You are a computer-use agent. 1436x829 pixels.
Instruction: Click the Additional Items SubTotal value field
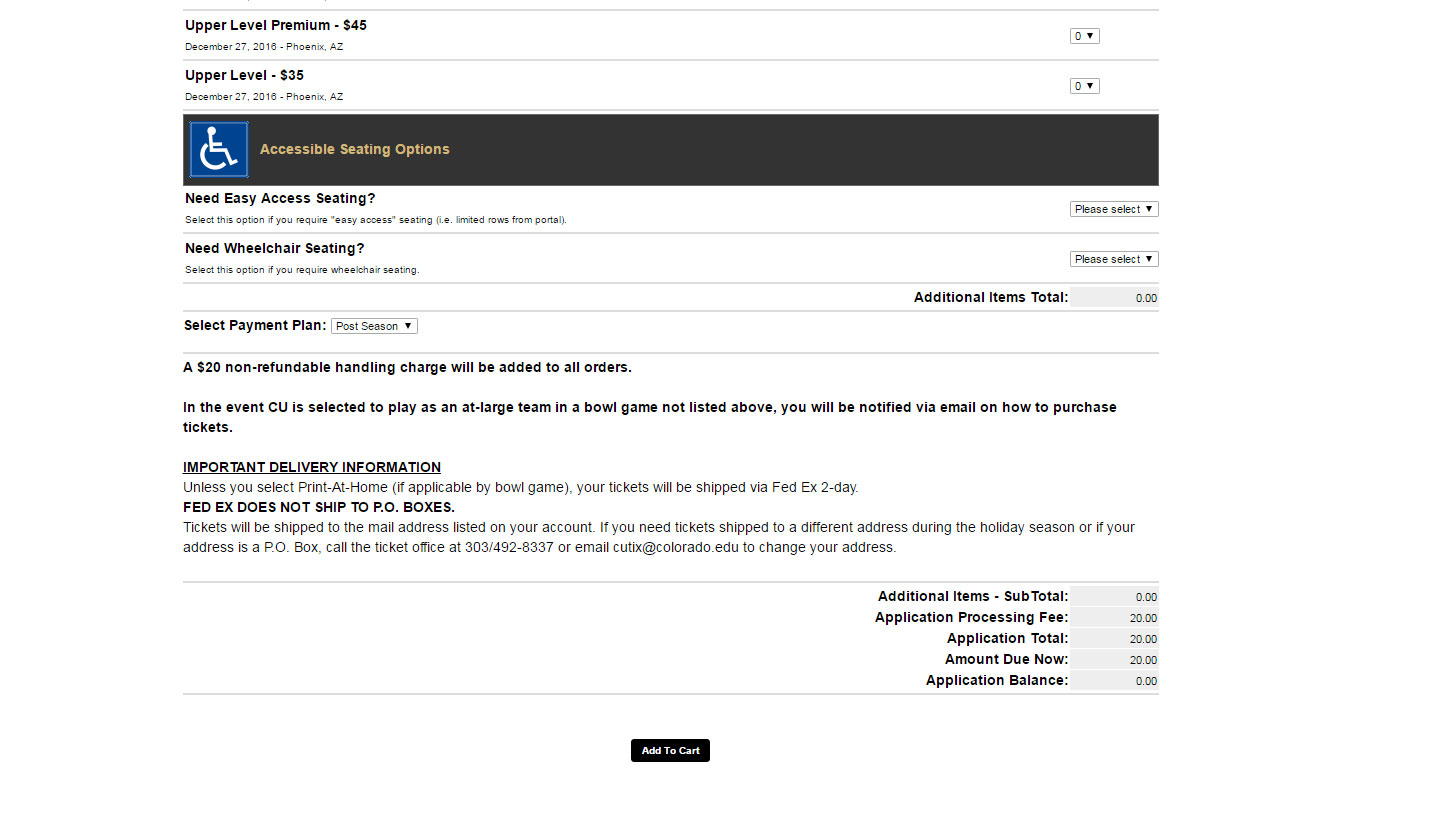pyautogui.click(x=1114, y=597)
